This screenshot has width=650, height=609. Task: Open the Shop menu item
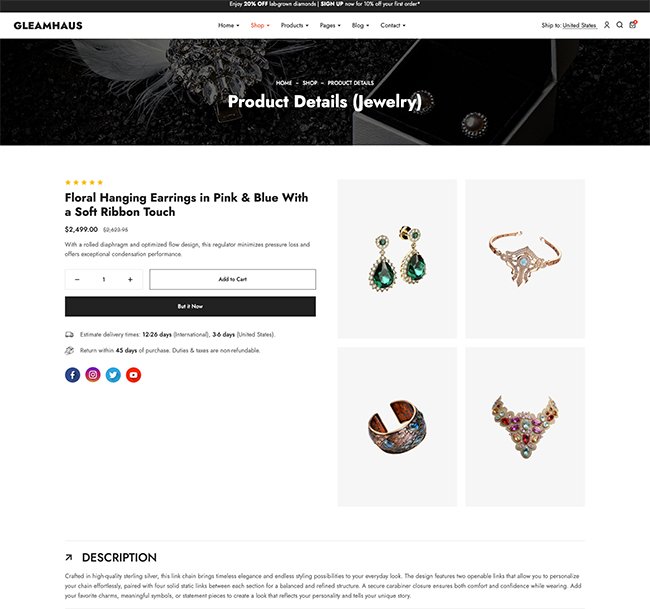point(260,25)
